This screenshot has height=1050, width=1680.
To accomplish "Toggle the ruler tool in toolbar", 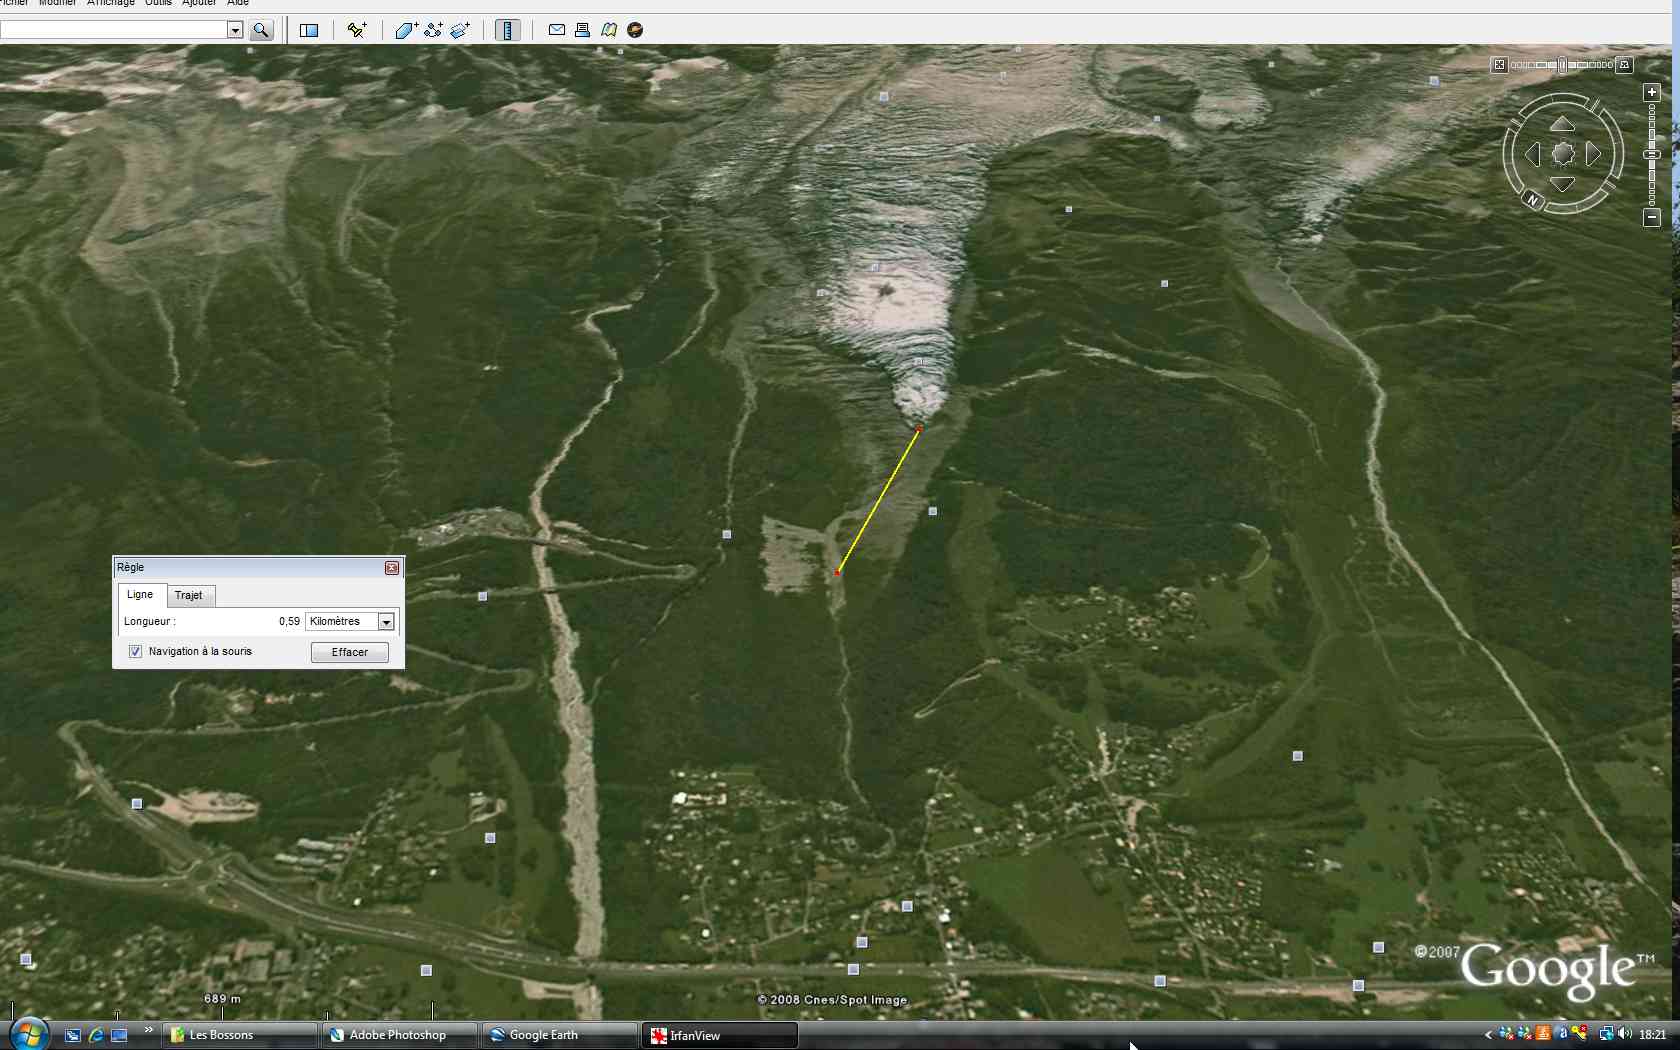I will click(x=507, y=30).
